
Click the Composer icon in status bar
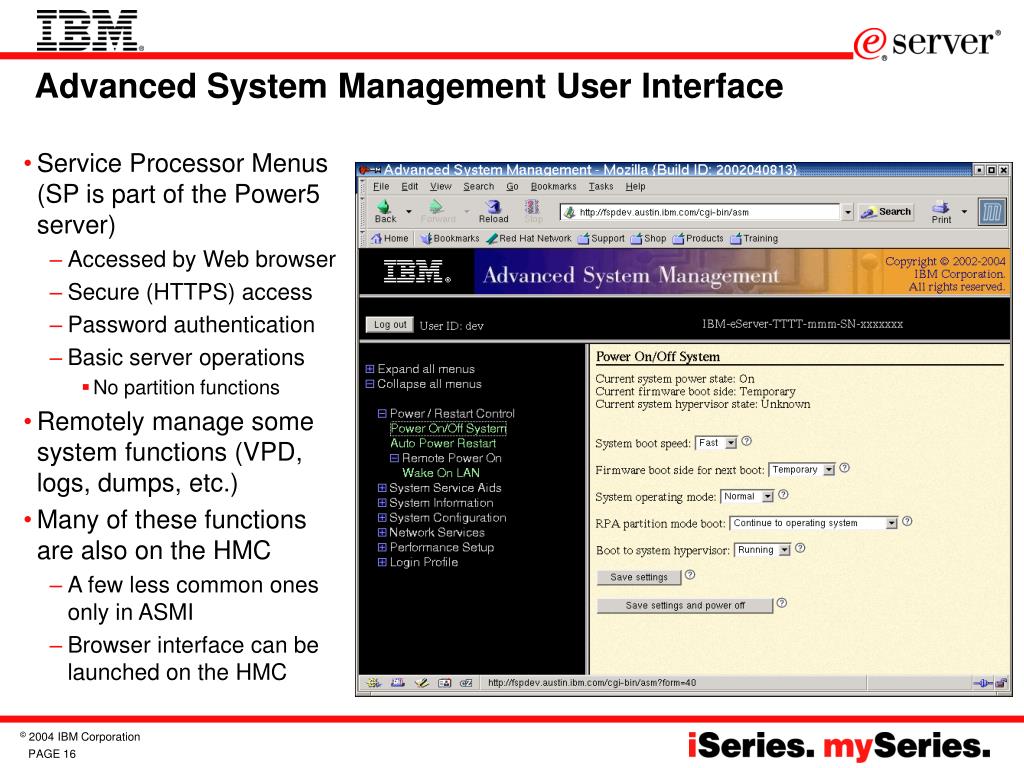pos(422,683)
